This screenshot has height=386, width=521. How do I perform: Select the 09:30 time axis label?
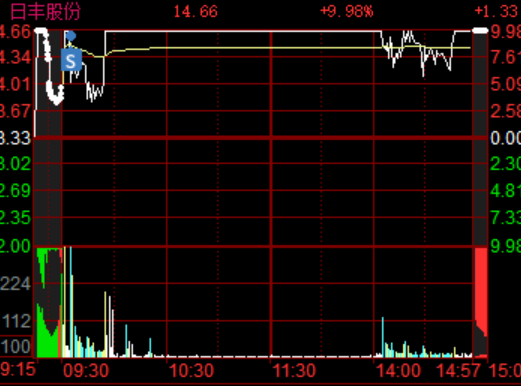click(86, 371)
